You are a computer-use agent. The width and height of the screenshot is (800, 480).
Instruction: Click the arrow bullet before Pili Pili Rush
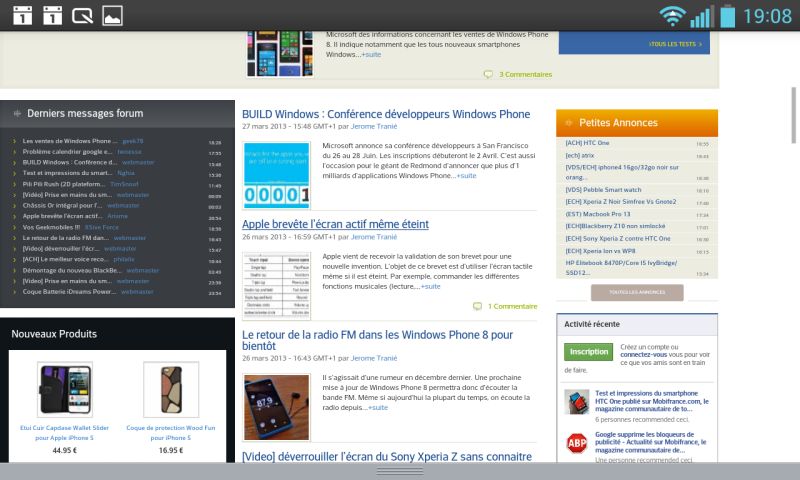coord(14,184)
